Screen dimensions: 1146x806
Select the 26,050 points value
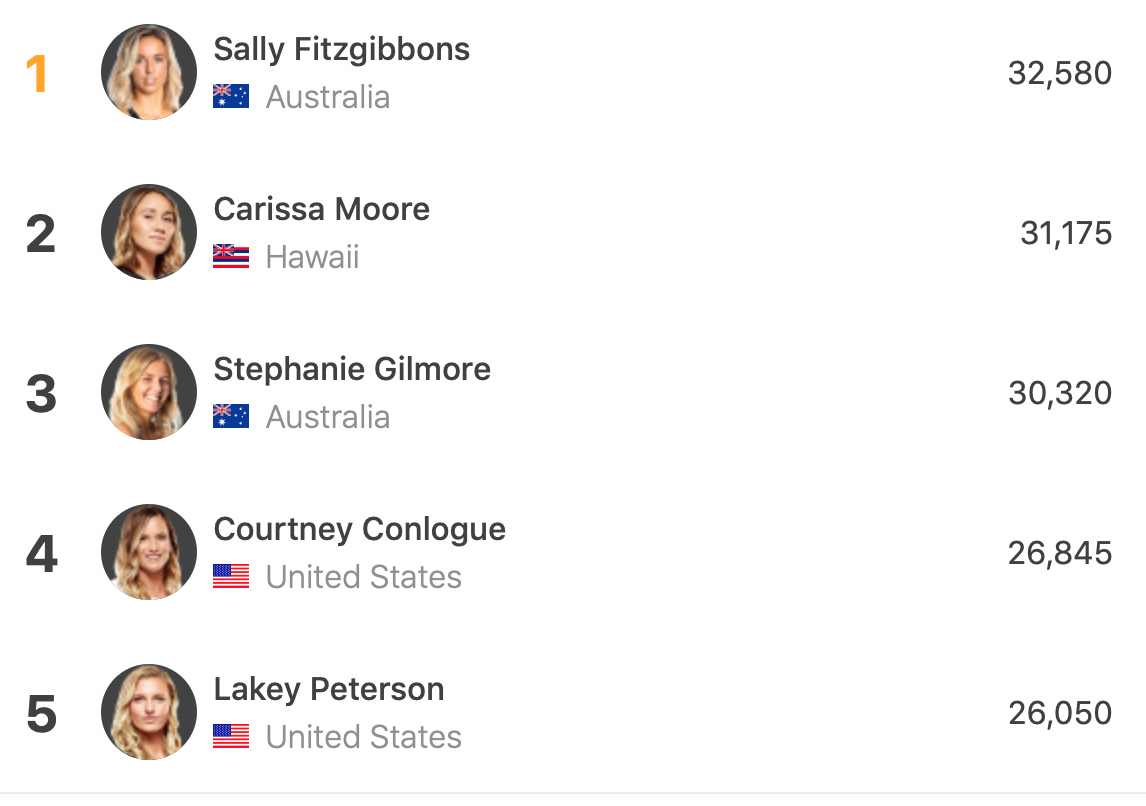[x=1060, y=713]
